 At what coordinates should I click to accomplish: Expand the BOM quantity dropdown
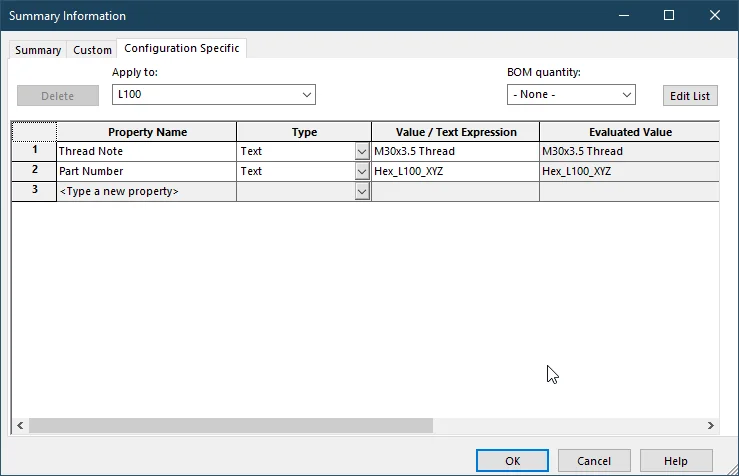point(627,95)
